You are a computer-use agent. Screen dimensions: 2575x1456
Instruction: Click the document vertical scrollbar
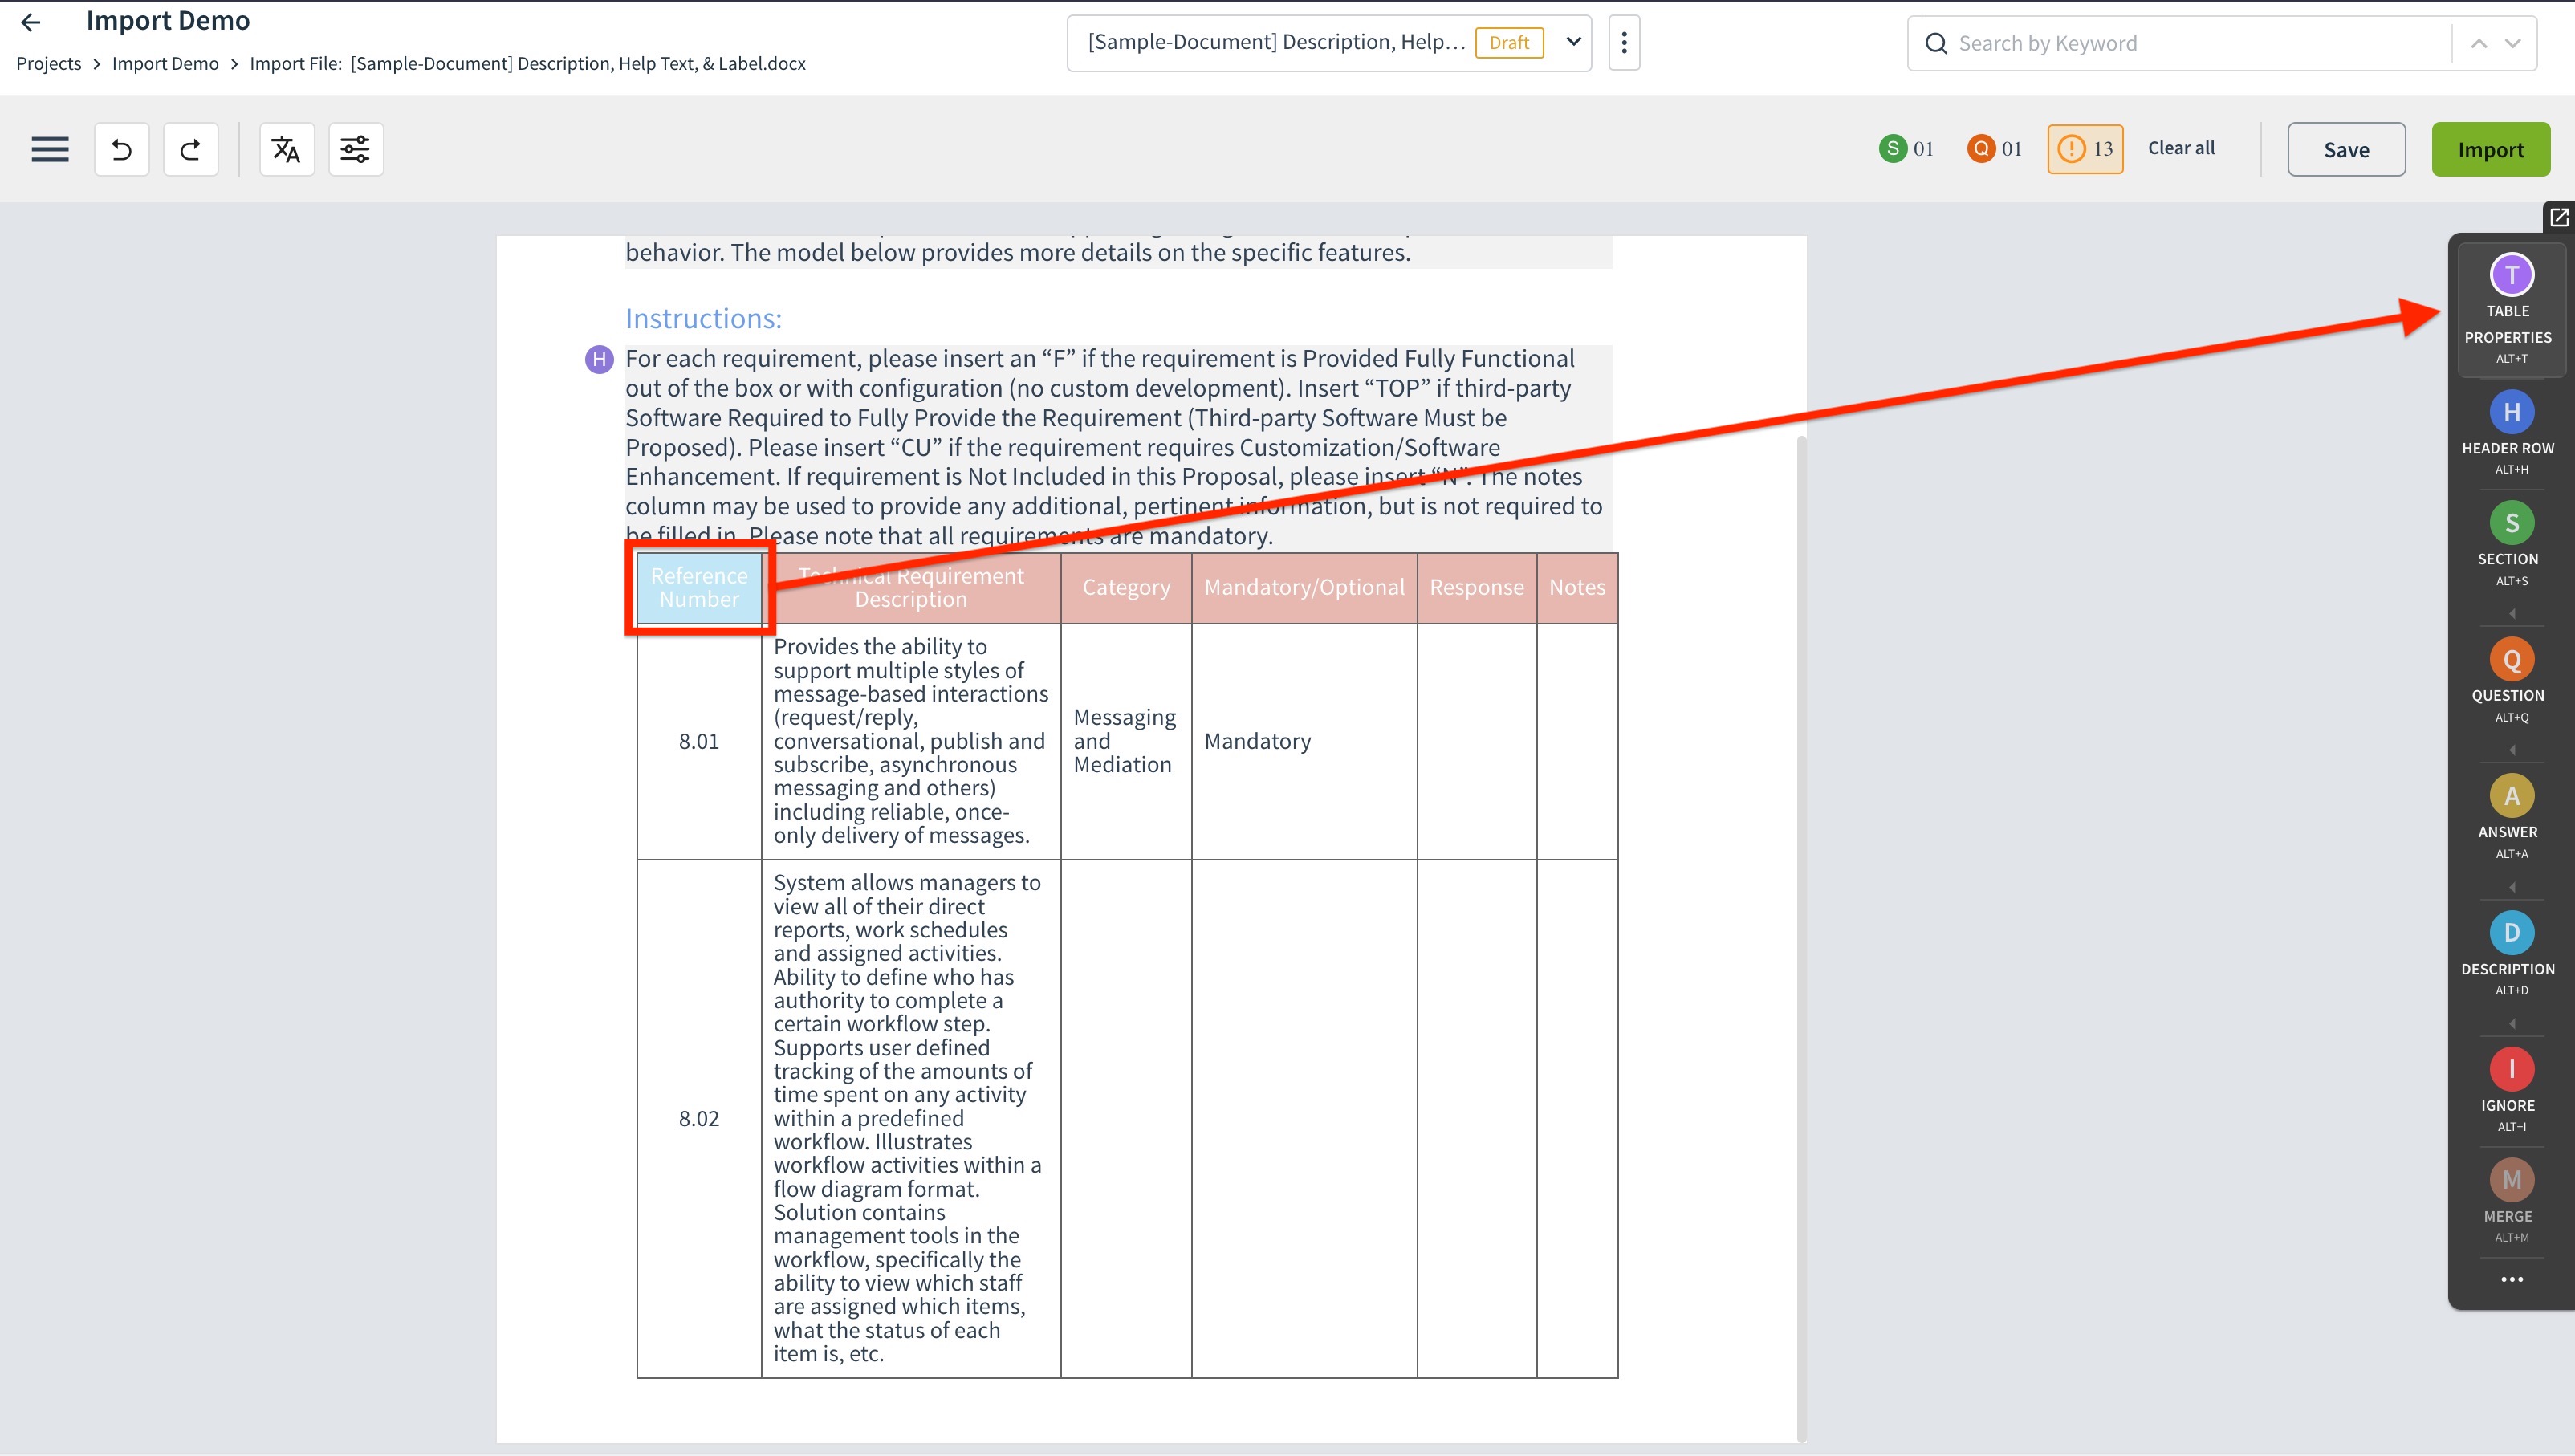click(1802, 938)
